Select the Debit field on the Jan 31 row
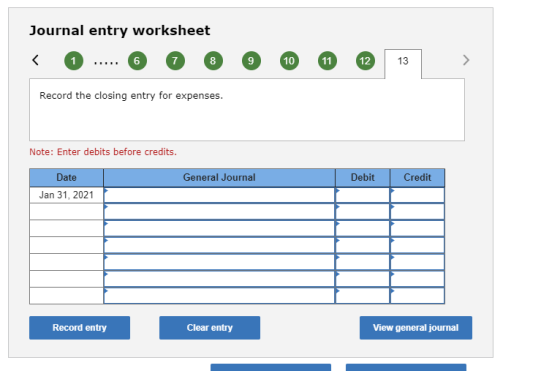Viewport: 560px width, 371px height. [x=362, y=195]
